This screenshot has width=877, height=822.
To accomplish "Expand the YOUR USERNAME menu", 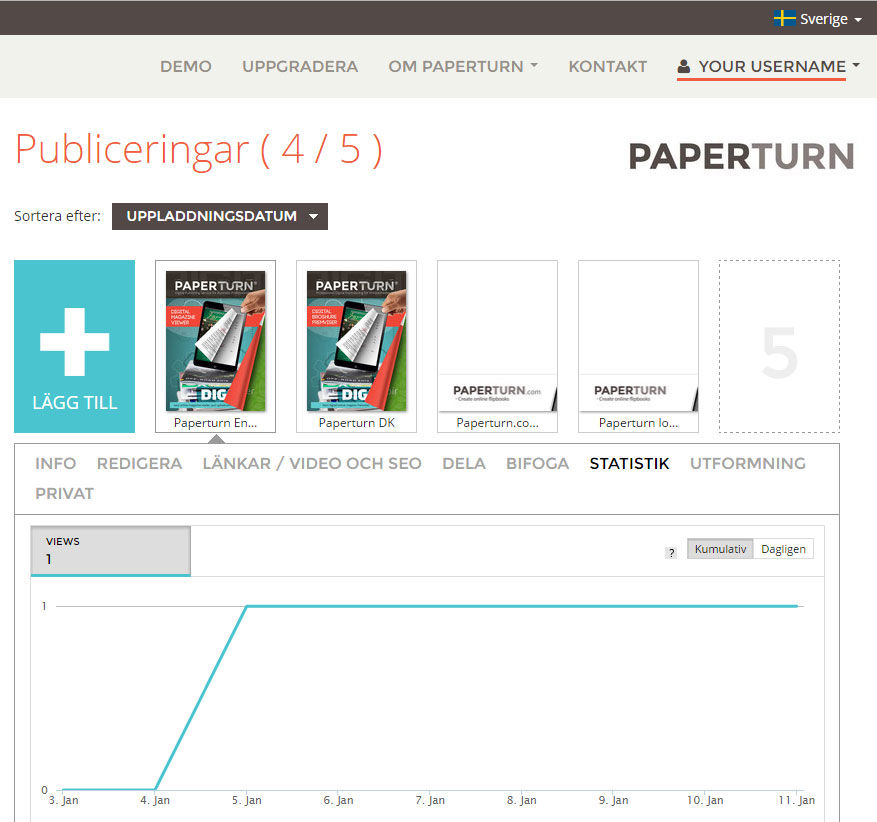I will (x=768, y=67).
